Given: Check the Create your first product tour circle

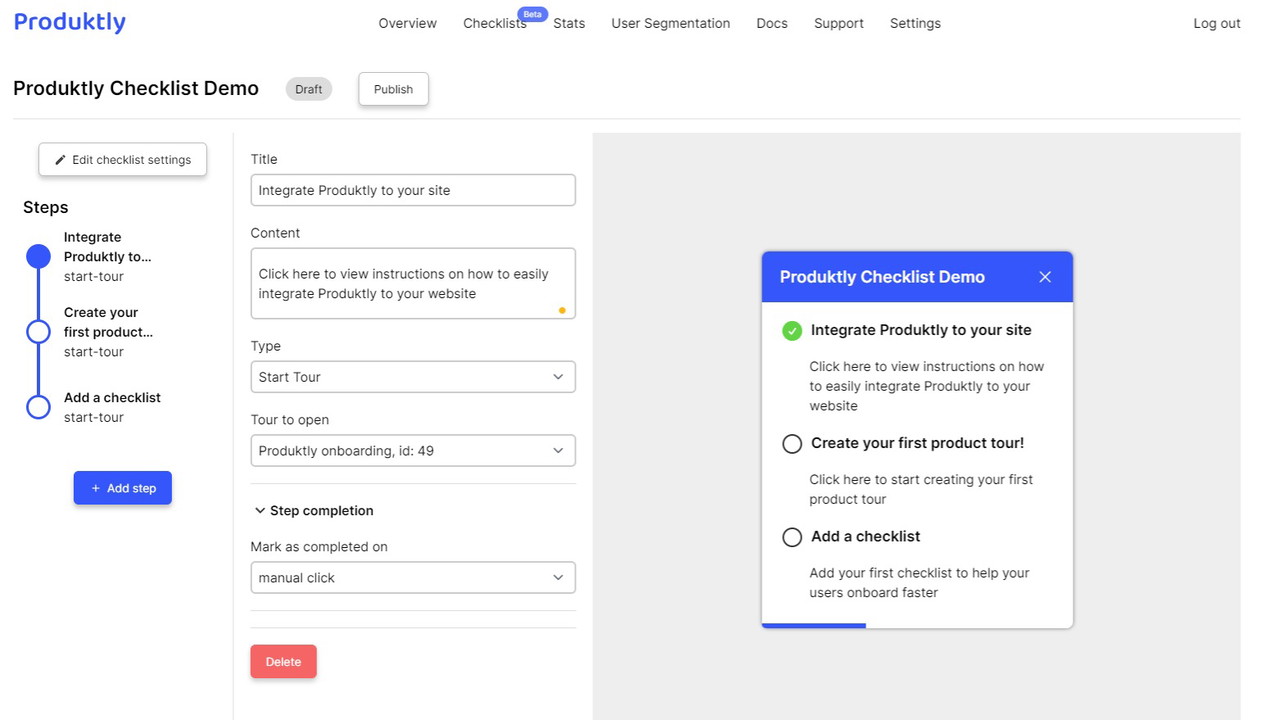Looking at the screenshot, I should coord(792,444).
